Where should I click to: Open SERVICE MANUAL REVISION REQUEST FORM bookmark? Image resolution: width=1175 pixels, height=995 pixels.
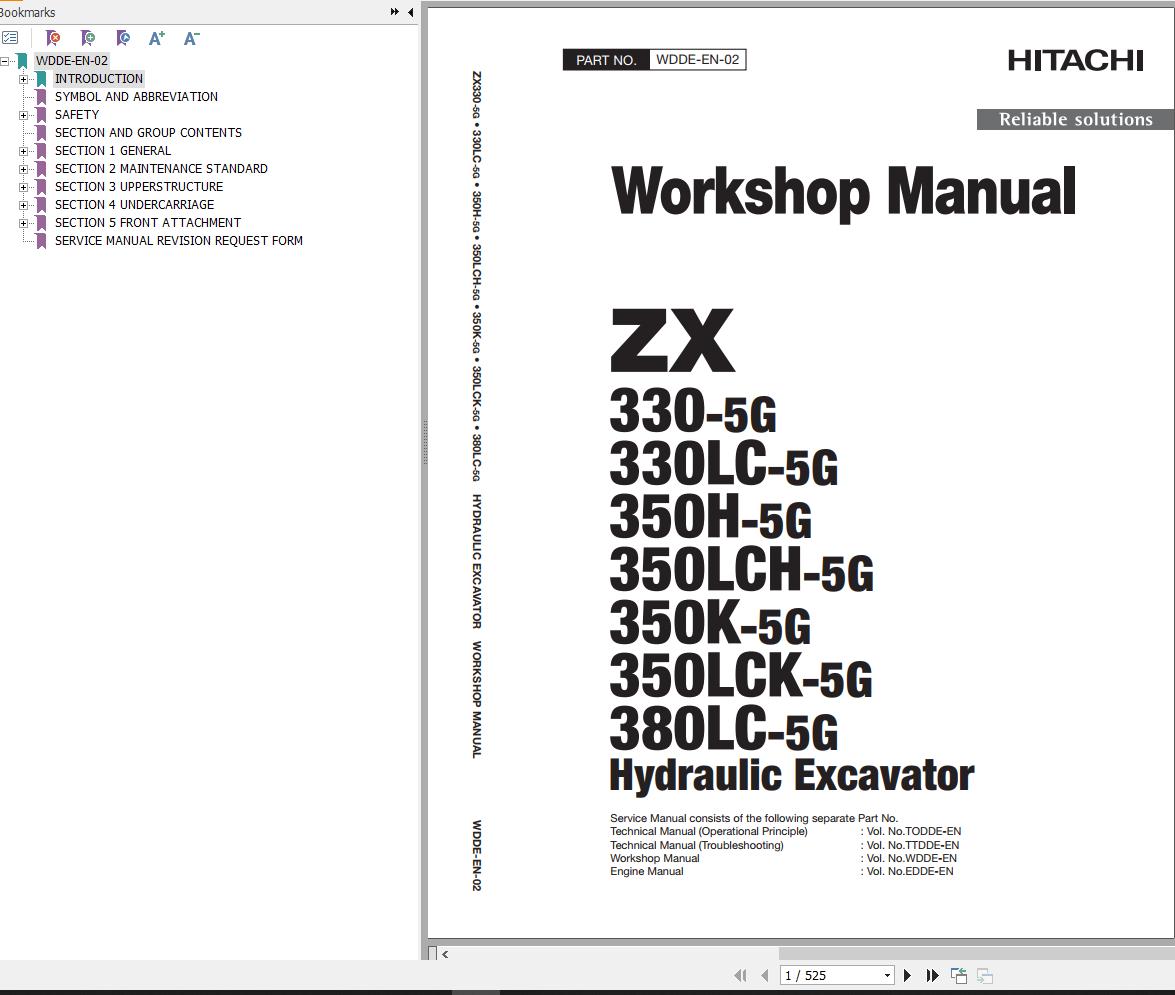click(x=178, y=241)
